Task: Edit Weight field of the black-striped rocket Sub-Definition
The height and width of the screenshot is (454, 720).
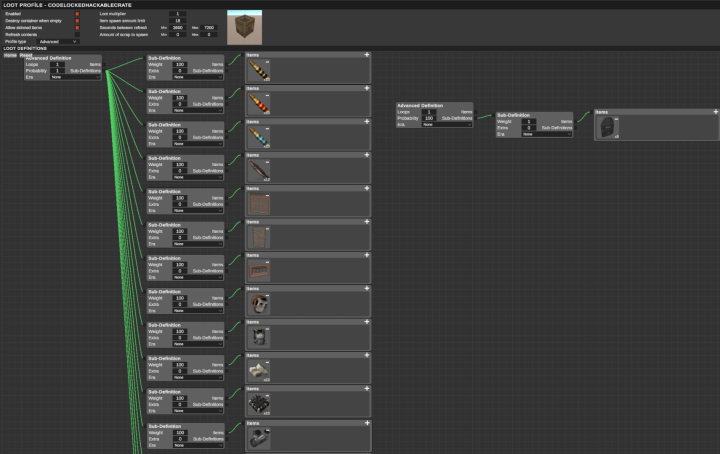Action: coord(180,65)
